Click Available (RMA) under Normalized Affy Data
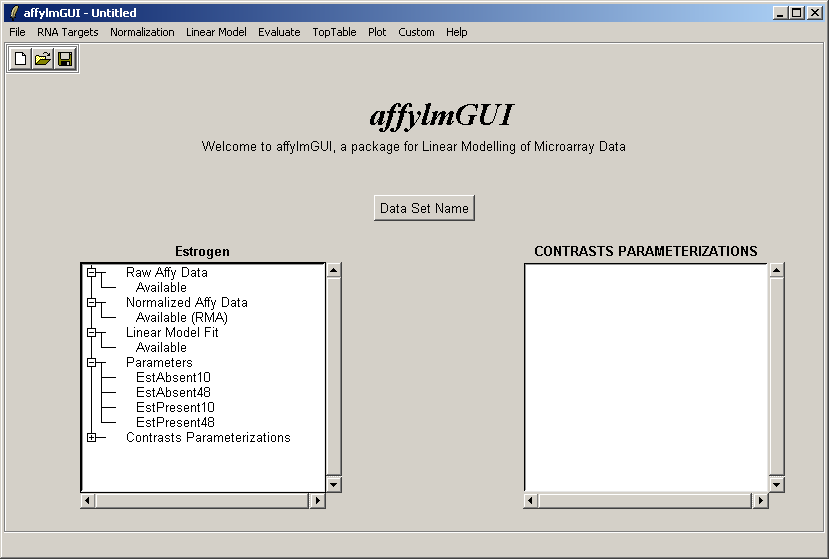Viewport: 829px width, 559px height. tap(178, 318)
